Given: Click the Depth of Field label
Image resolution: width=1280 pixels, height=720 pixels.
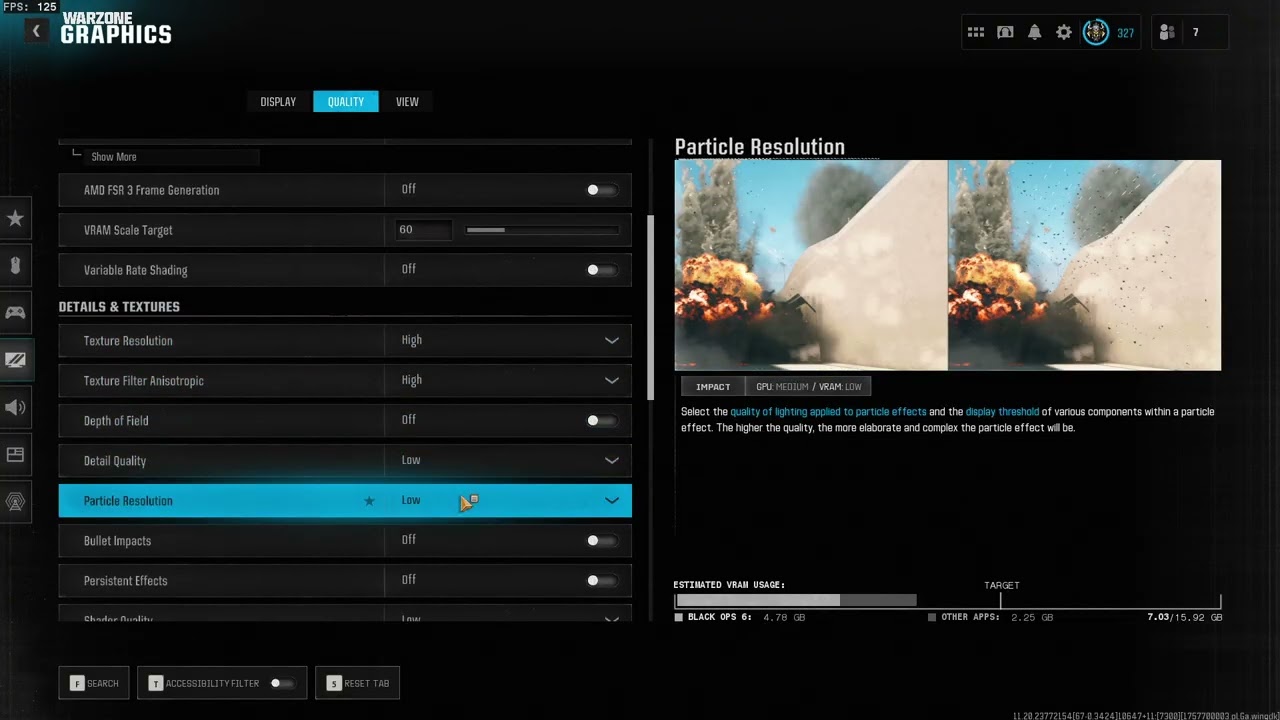Looking at the screenshot, I should [x=116, y=421].
